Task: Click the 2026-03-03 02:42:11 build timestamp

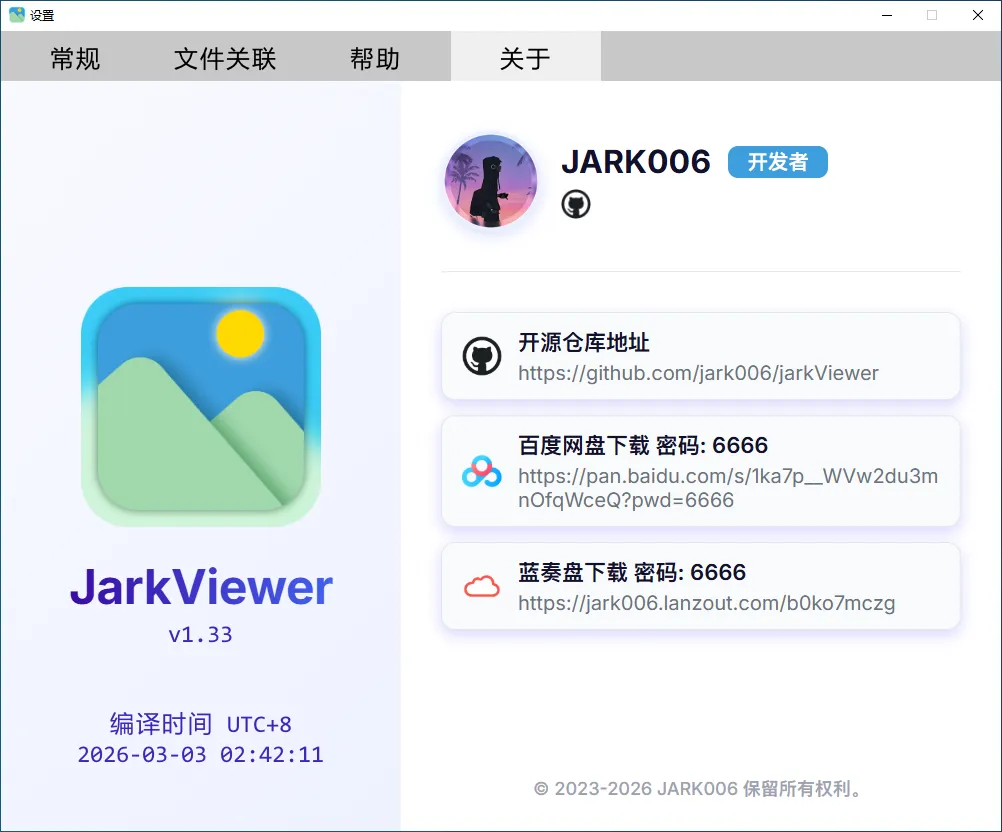Action: 201,755
